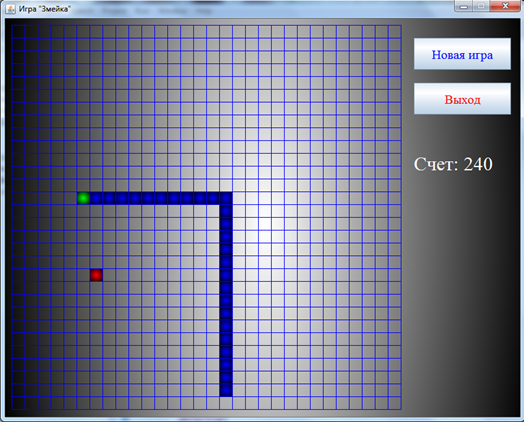Click the Java icon in the title bar
This screenshot has width=524, height=422.
coord(10,9)
